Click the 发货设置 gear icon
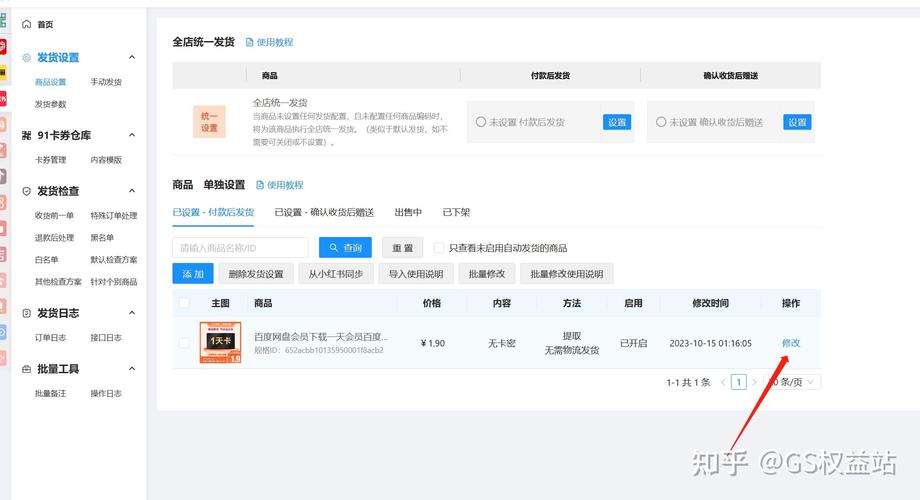920x500 pixels. coord(27,58)
